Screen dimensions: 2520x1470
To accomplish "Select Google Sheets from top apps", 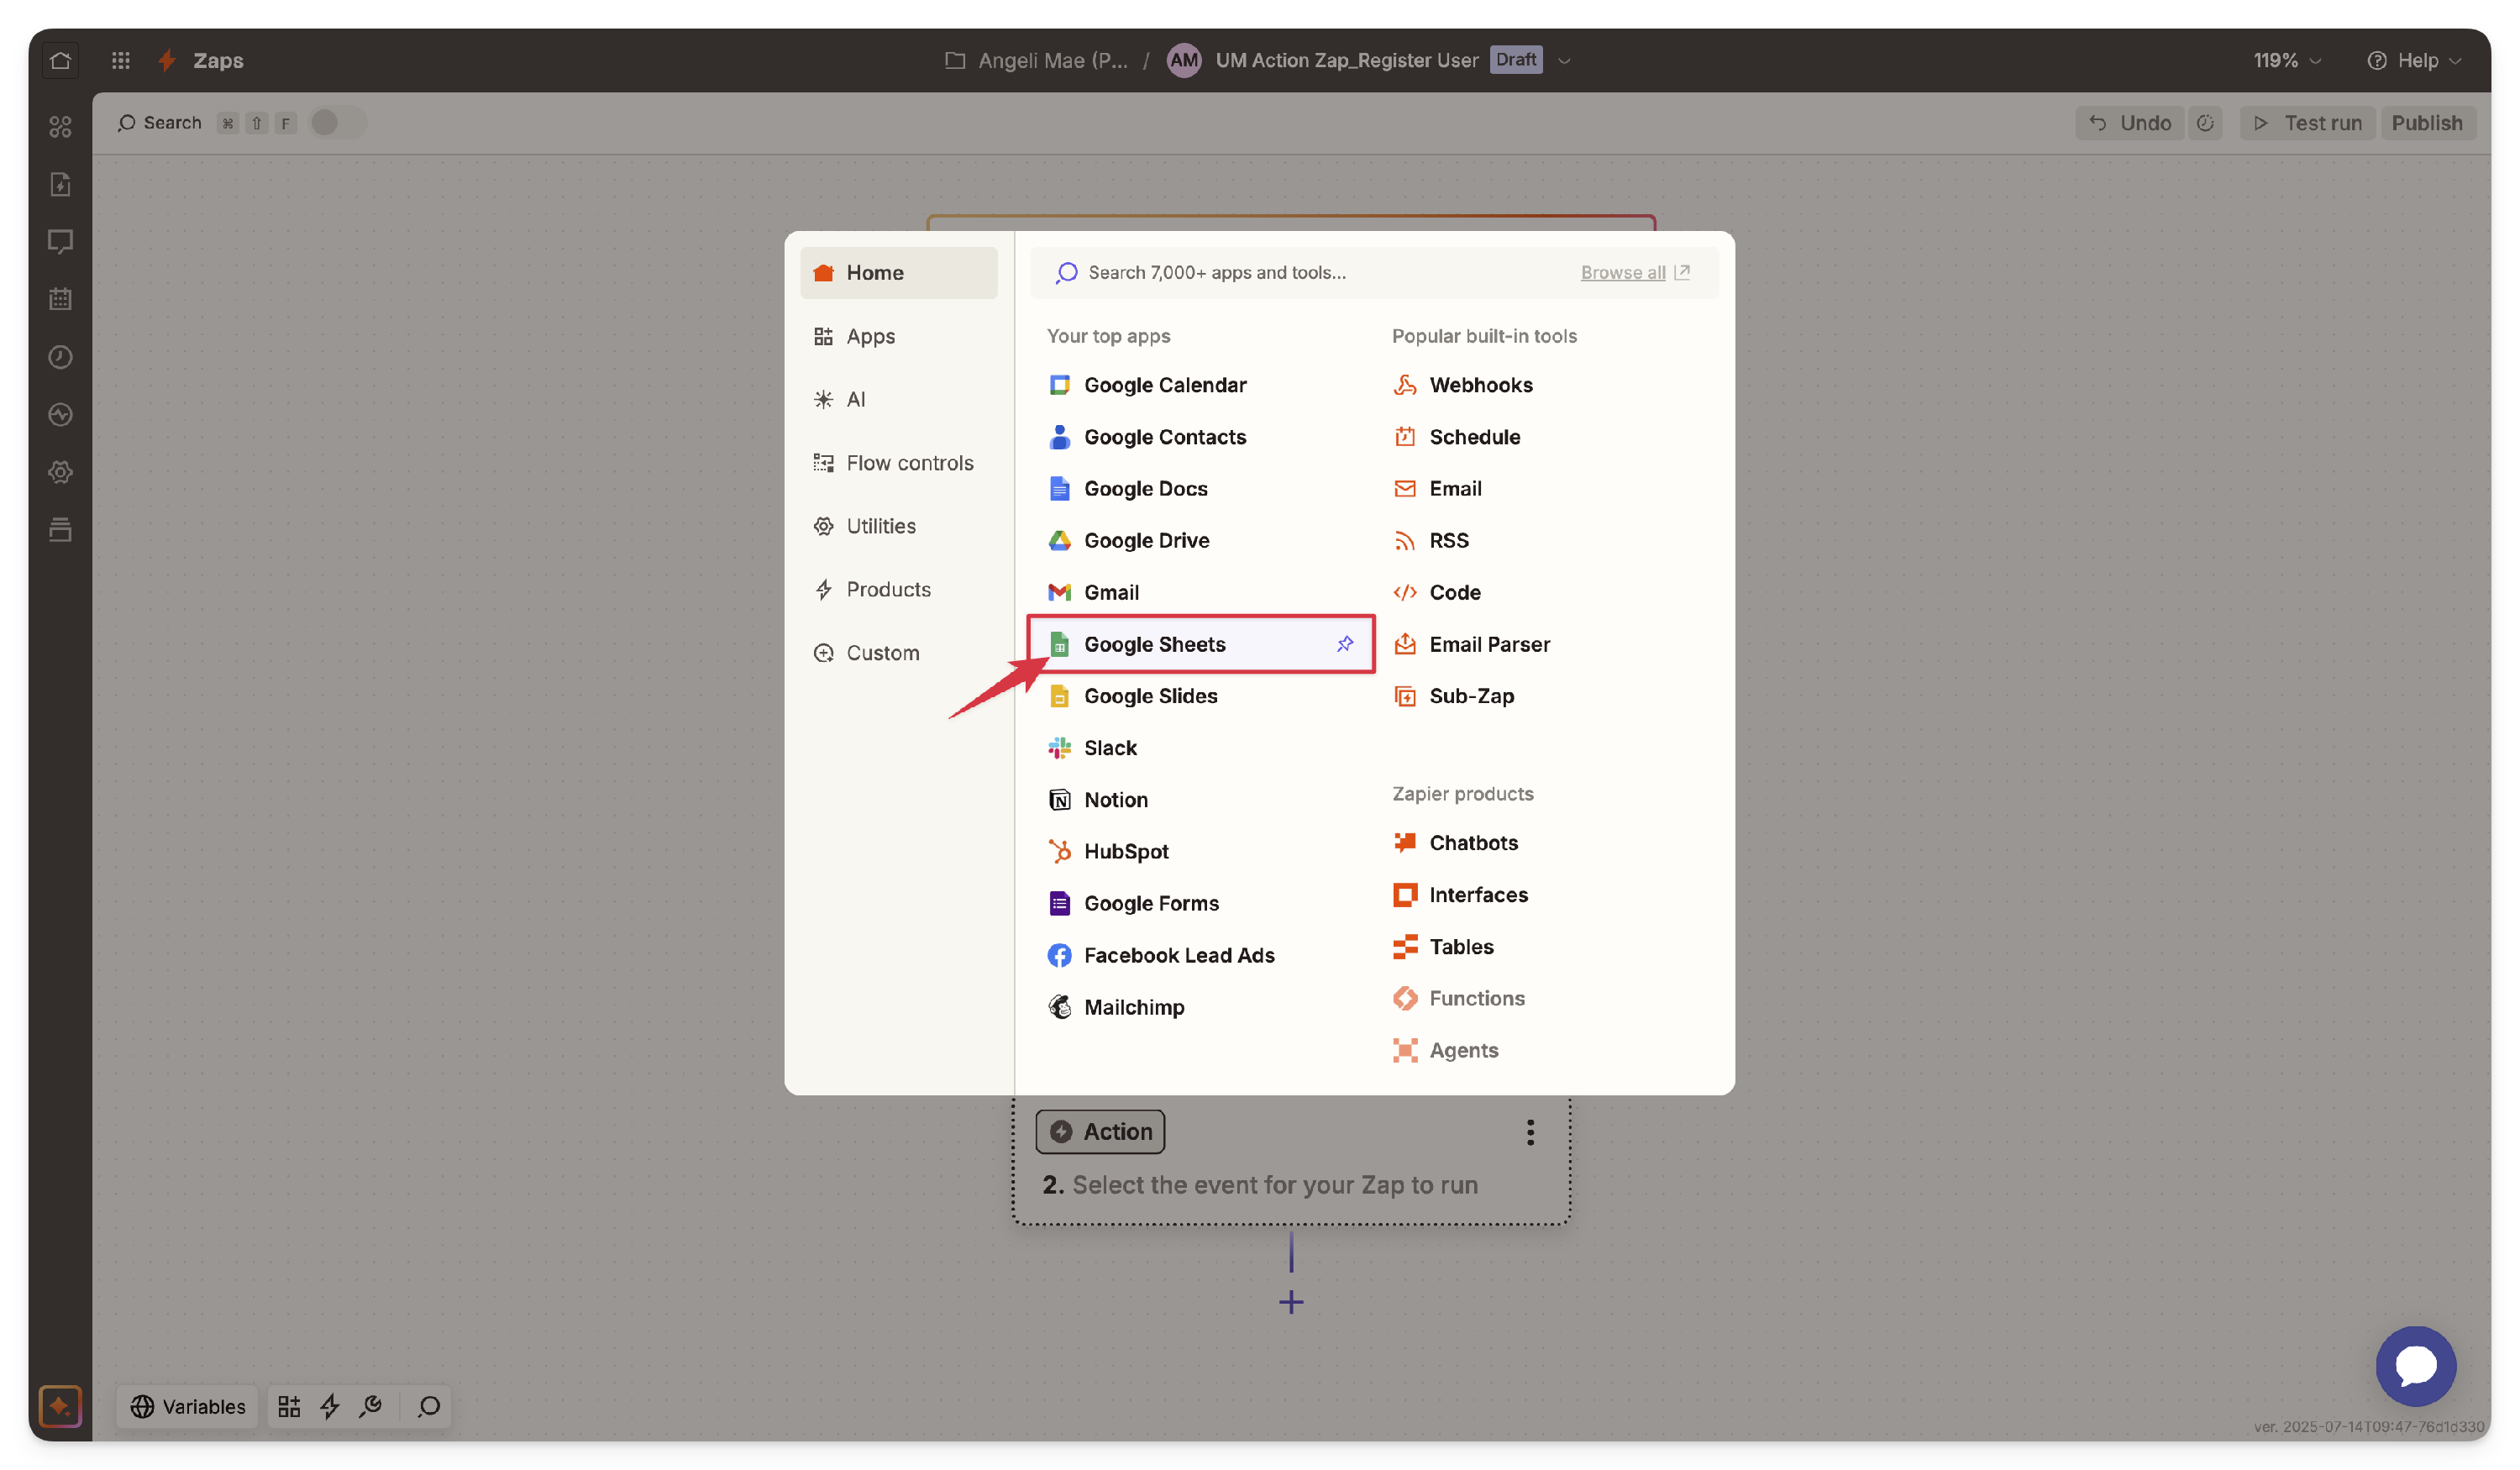I will coord(1200,644).
